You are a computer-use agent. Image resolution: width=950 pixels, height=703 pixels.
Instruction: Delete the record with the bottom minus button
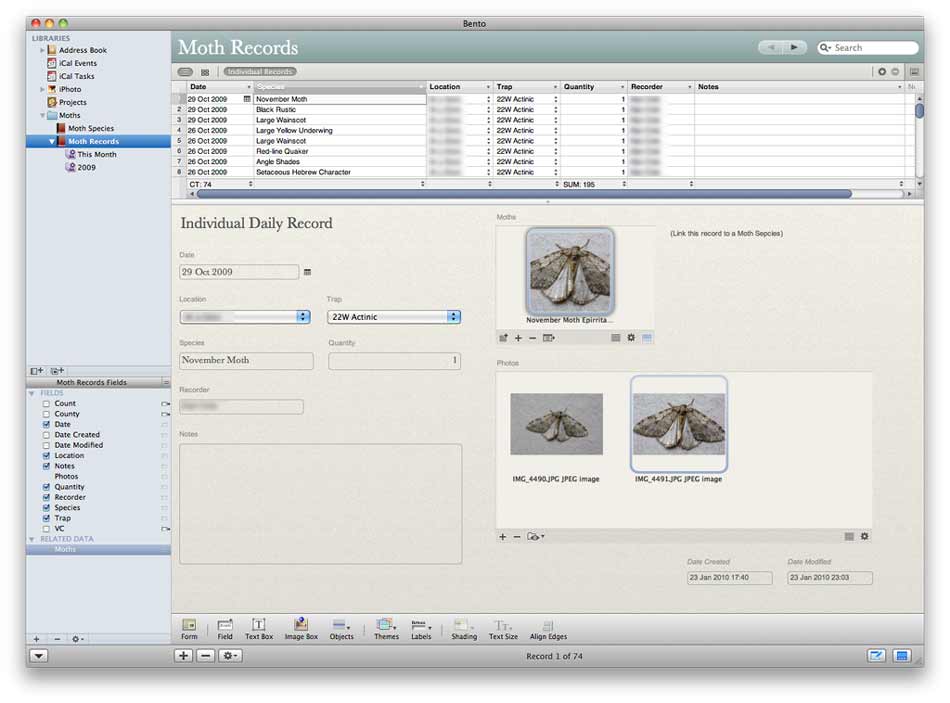(206, 655)
